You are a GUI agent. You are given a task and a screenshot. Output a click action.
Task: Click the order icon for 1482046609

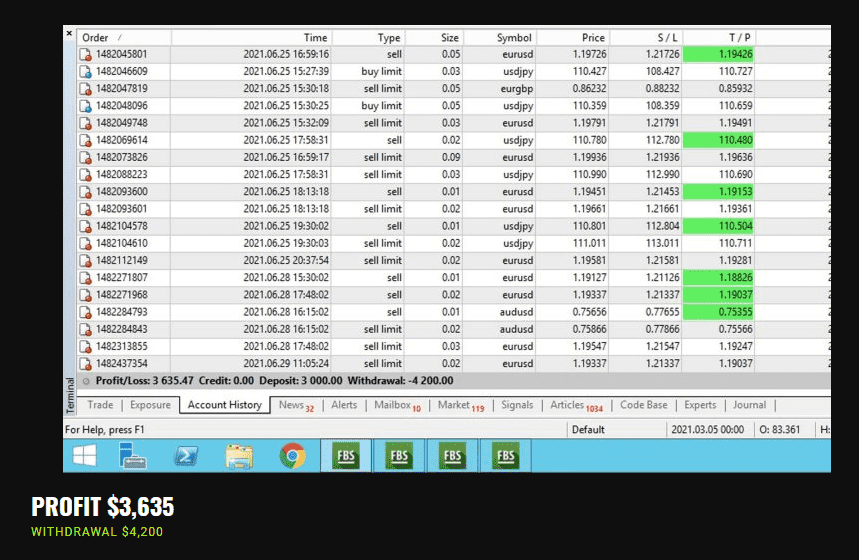point(85,71)
